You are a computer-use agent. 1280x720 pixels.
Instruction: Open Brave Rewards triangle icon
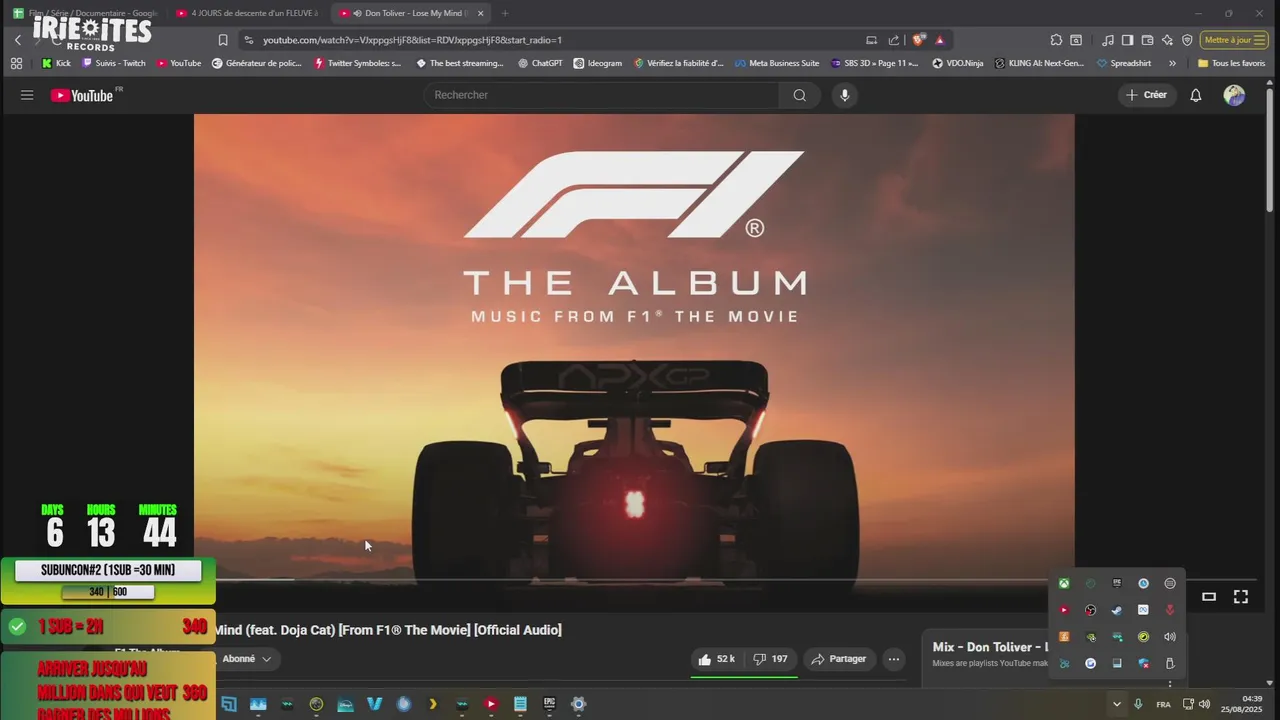(x=940, y=40)
